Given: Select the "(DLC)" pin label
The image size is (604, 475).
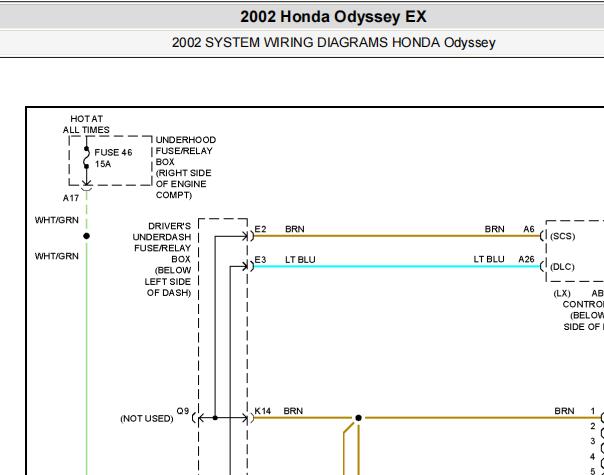Looking at the screenshot, I should click(x=562, y=267).
